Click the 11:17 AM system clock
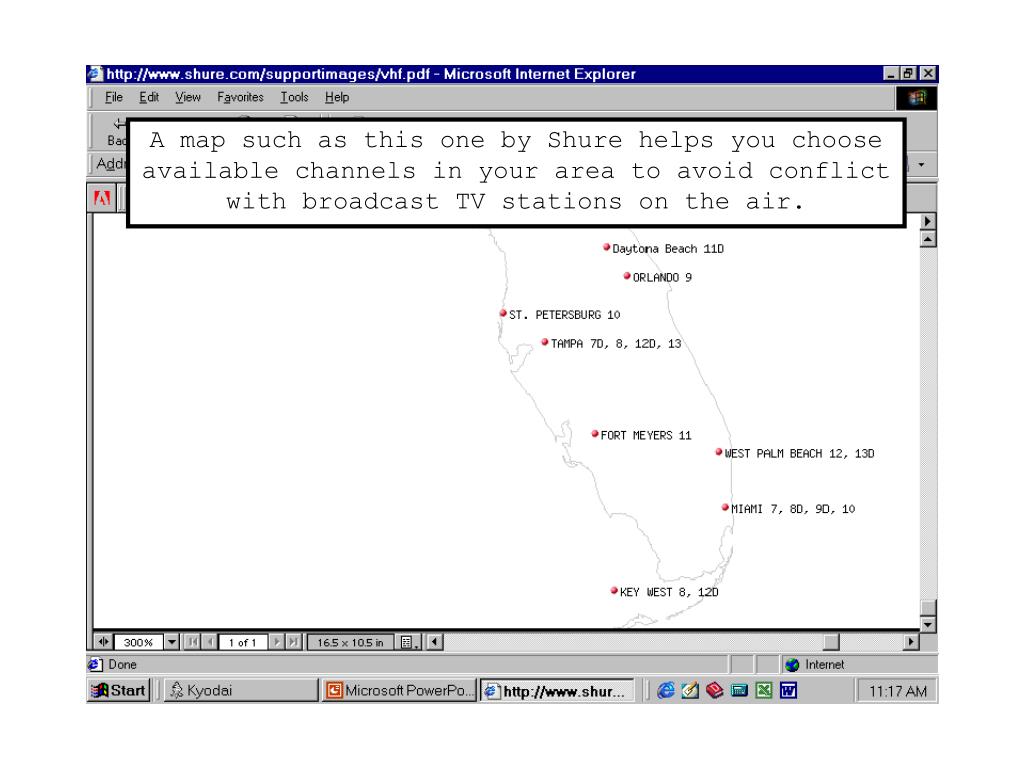The height and width of the screenshot is (768, 1024). click(897, 691)
